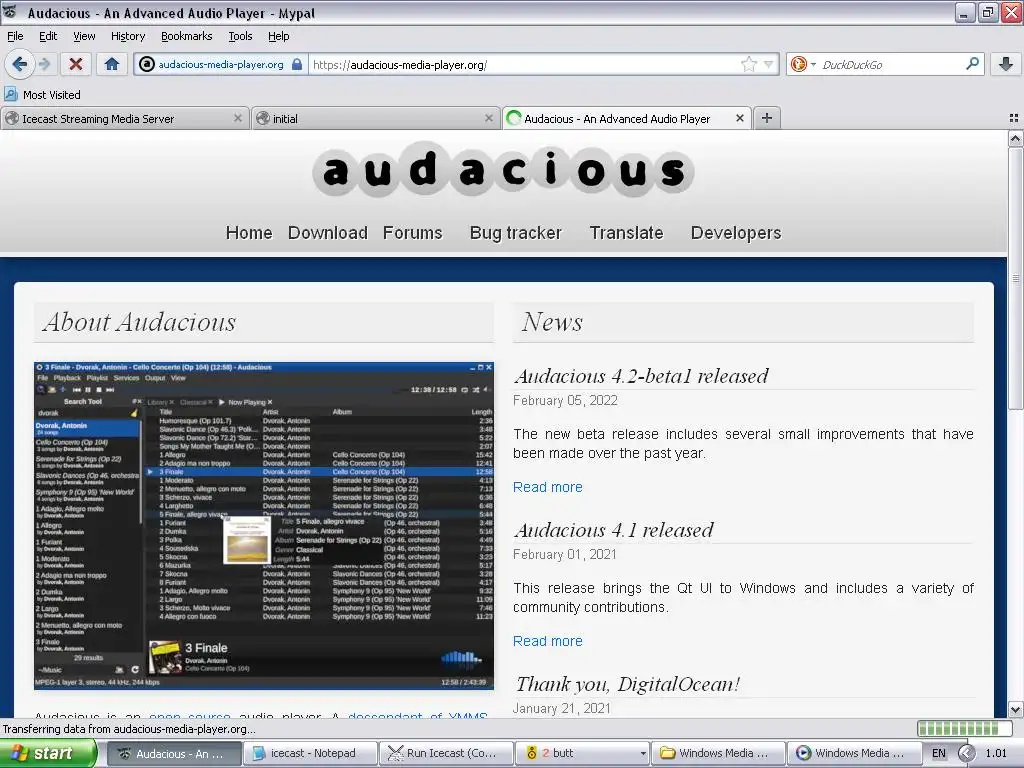This screenshot has height=768, width=1024.
Task: Open the File menu
Action: click(x=15, y=36)
